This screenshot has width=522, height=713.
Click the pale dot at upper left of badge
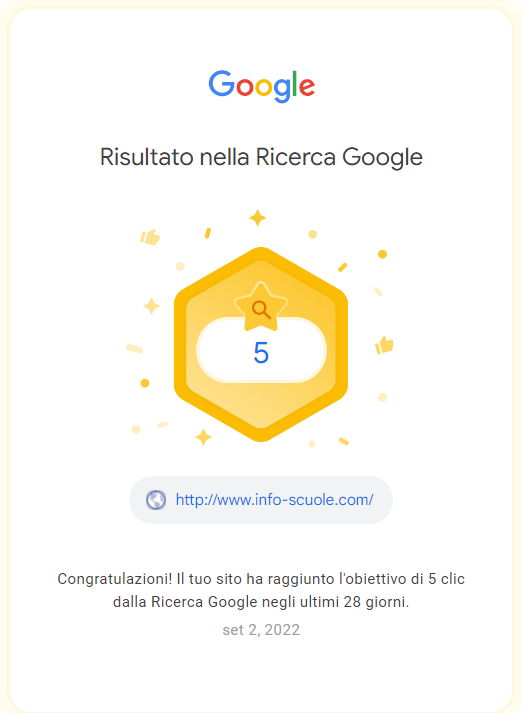180,266
